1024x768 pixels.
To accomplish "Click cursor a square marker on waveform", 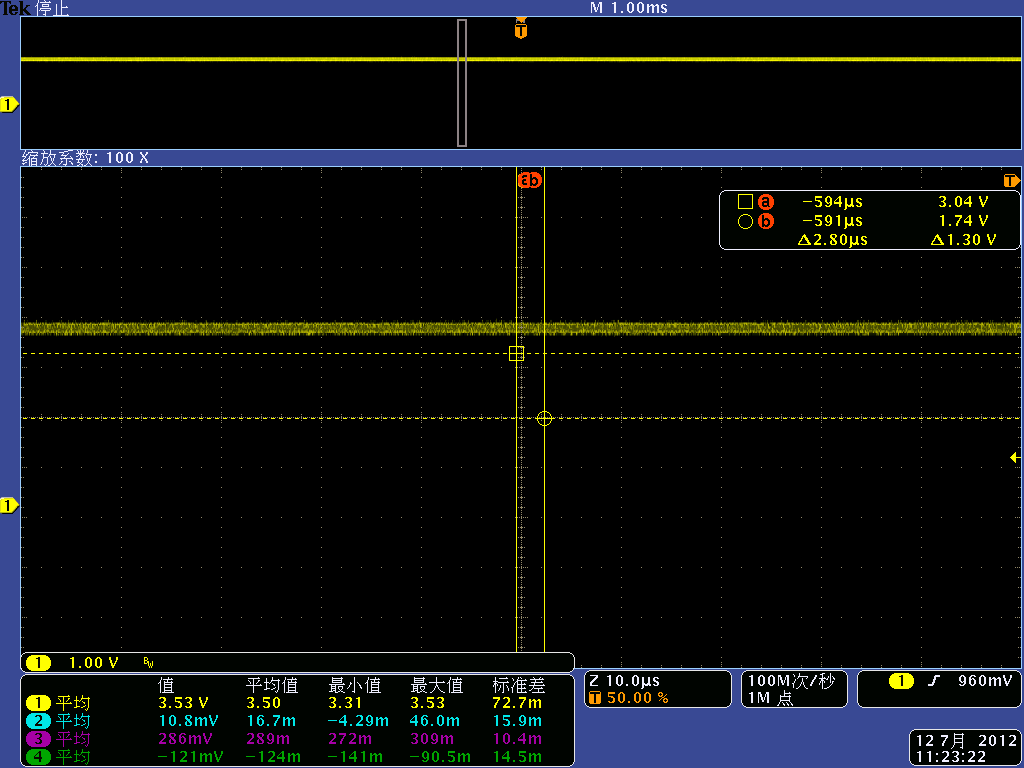I will click(516, 354).
